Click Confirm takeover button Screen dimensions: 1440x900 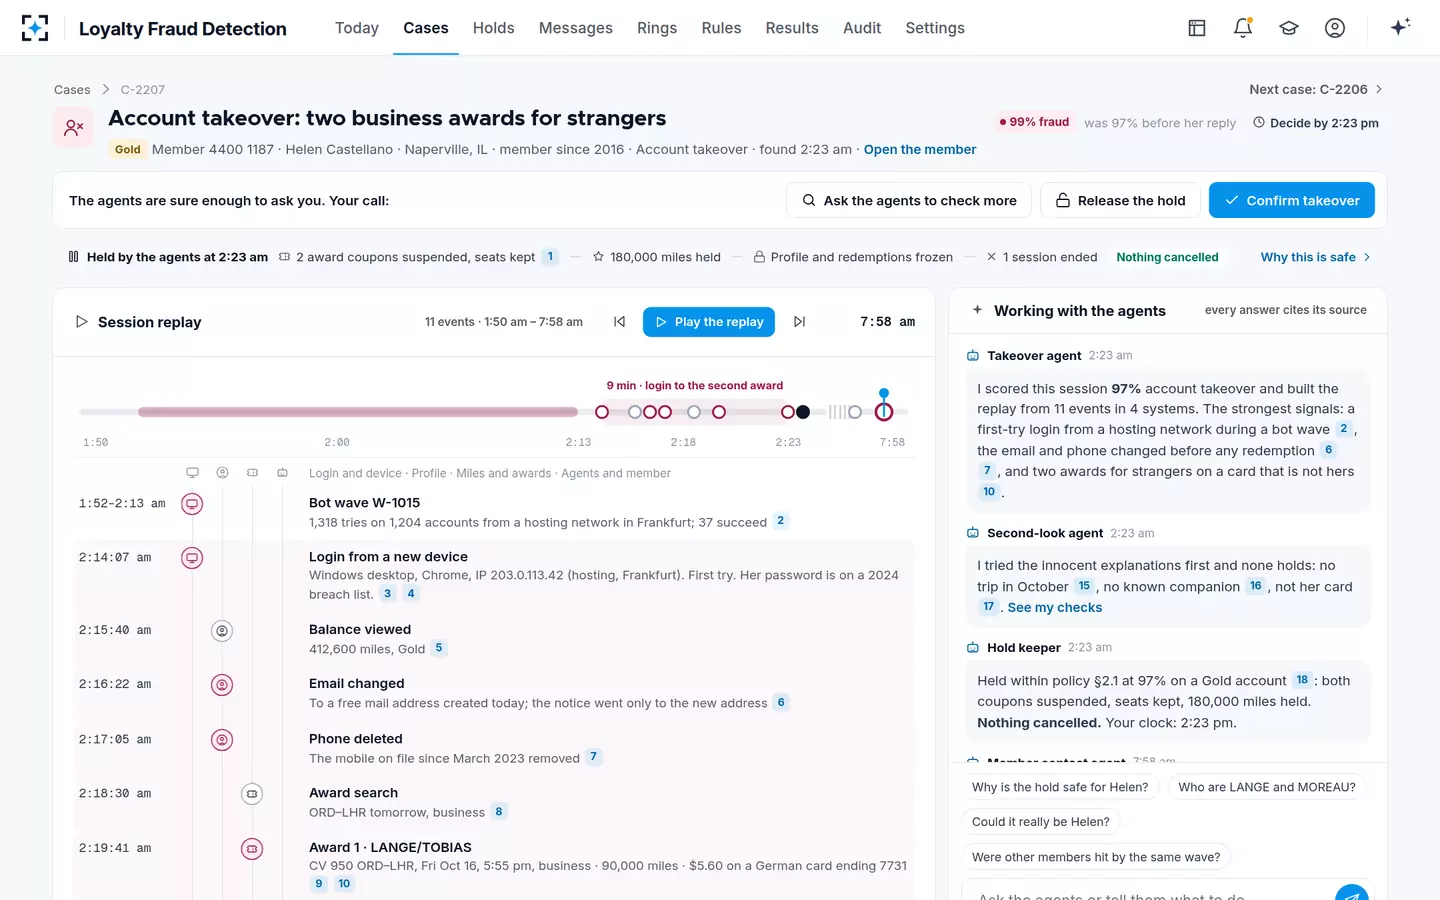pyautogui.click(x=1292, y=200)
